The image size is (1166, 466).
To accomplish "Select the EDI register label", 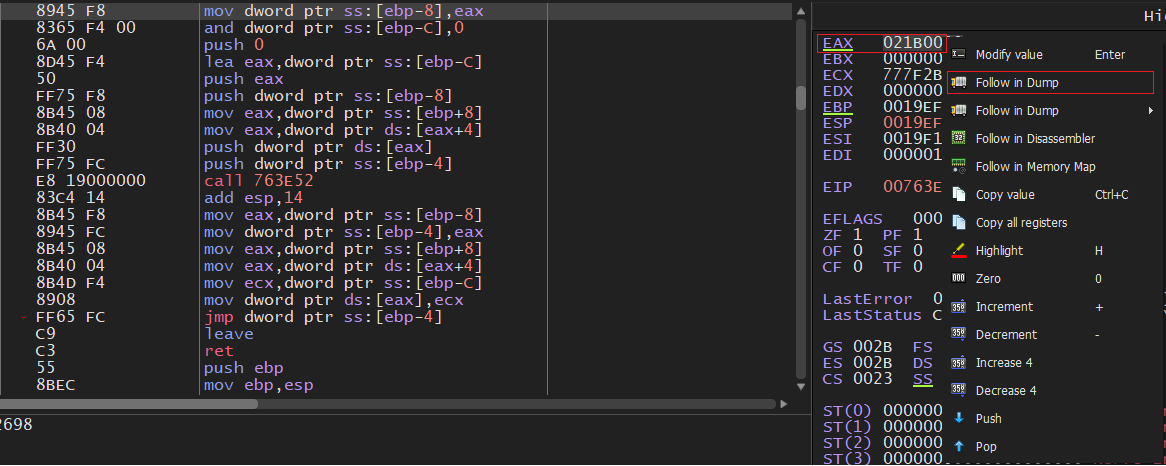I will 837,155.
